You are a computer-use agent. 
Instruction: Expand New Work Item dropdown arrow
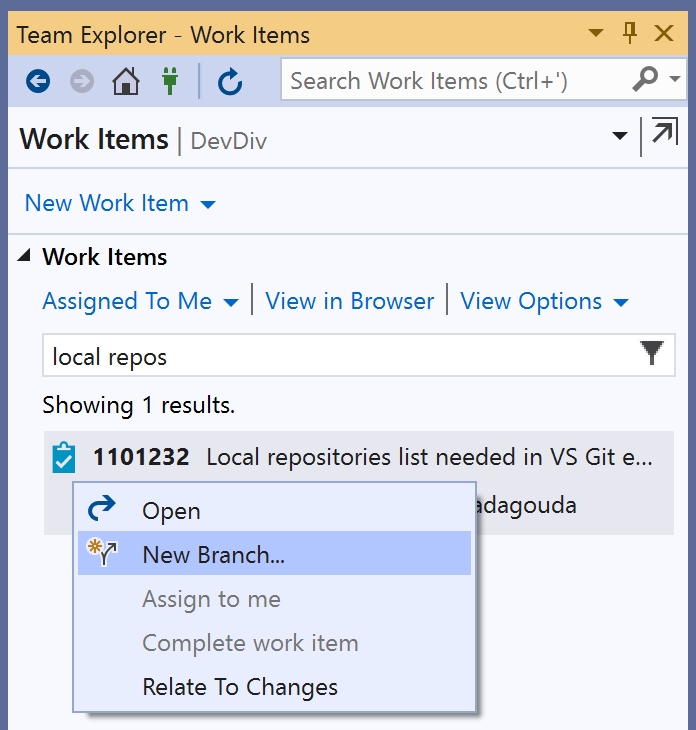pos(208,204)
